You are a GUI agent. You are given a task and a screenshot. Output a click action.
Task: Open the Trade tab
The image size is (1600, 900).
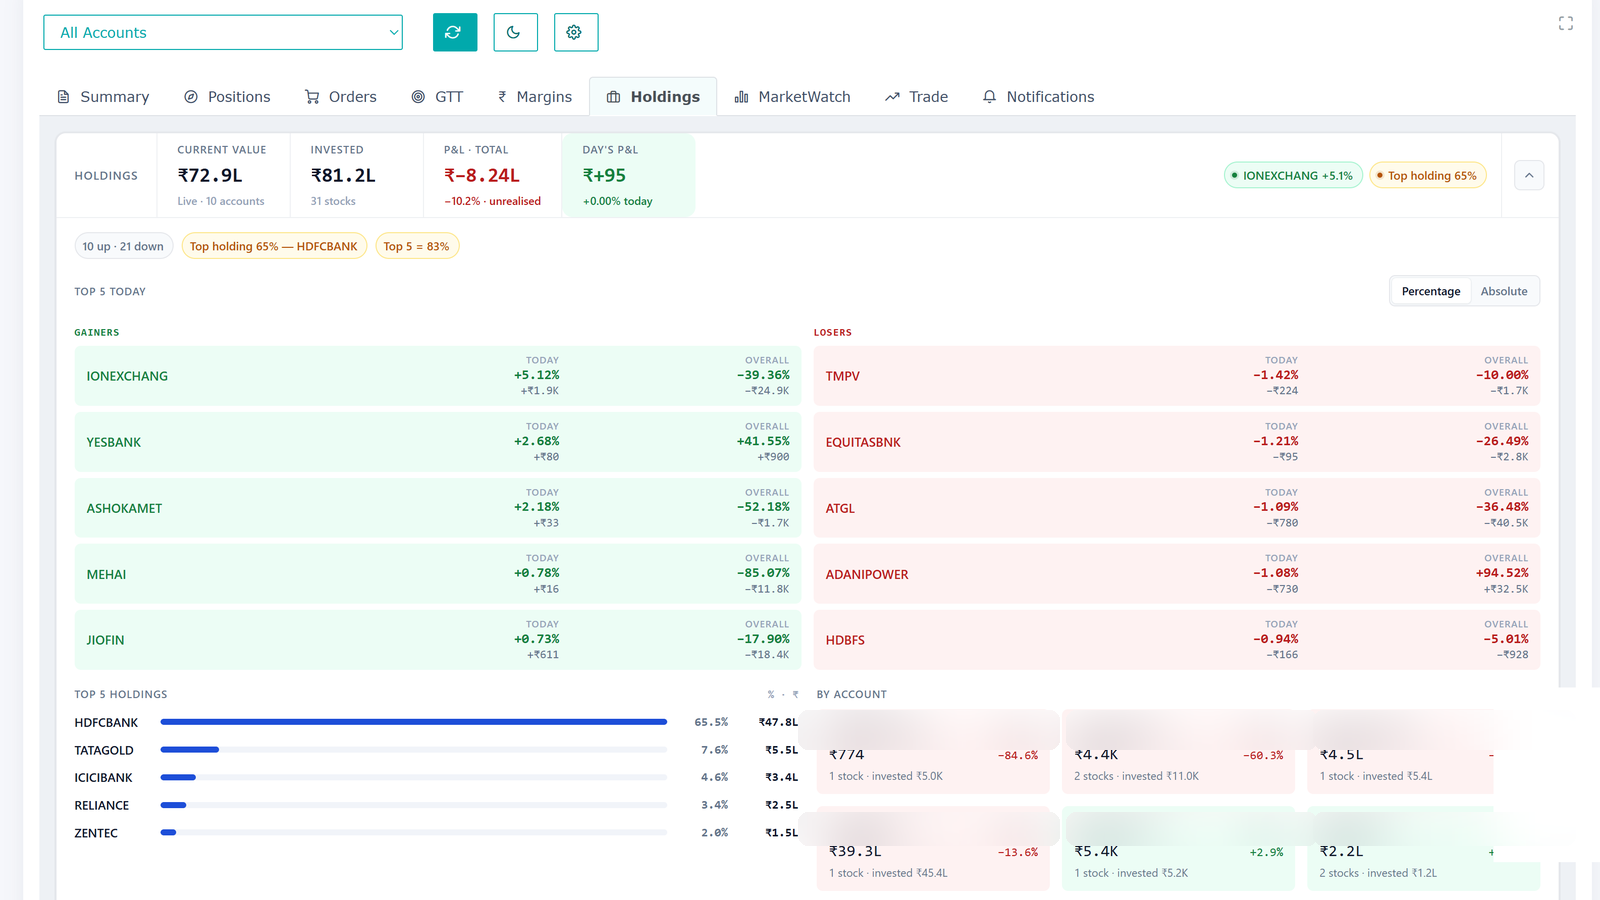(x=916, y=97)
